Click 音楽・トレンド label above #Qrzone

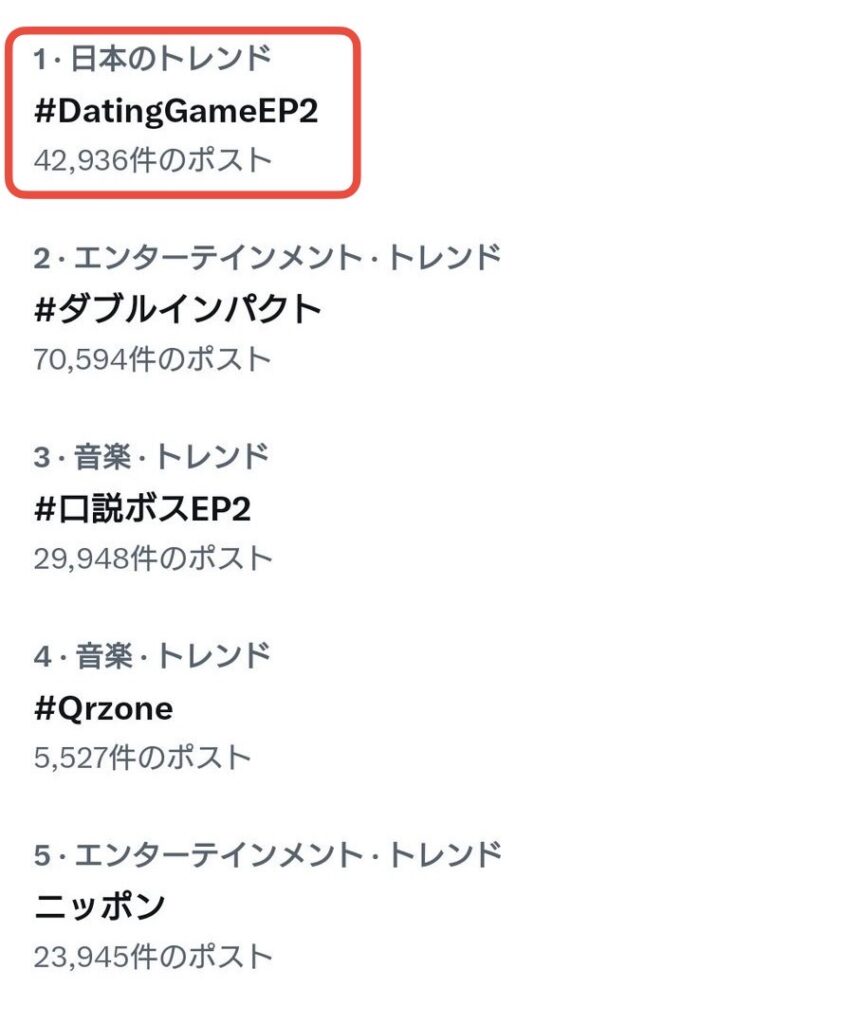tap(169, 657)
